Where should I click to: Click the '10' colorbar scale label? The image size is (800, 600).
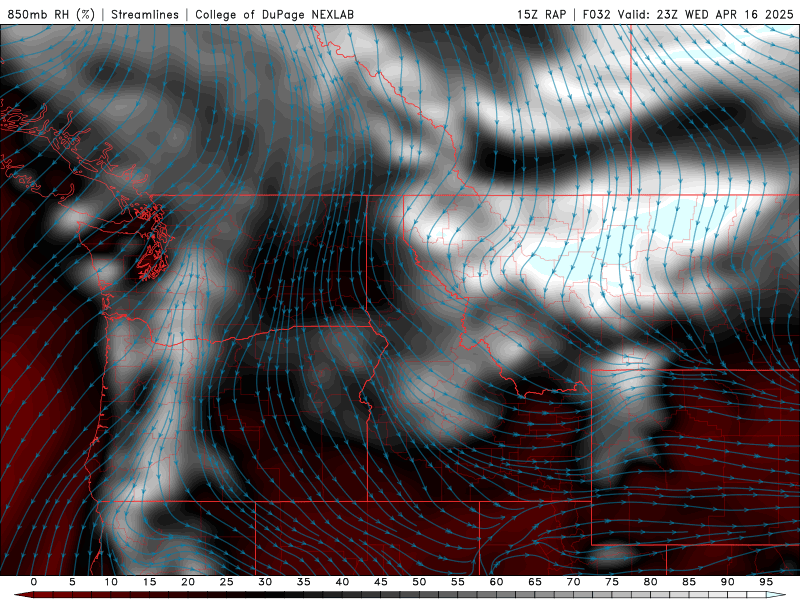point(111,582)
